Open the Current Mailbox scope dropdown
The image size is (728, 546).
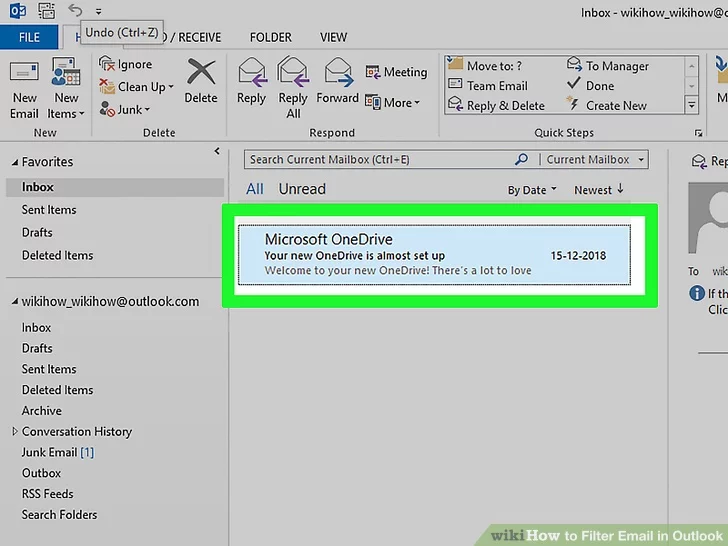(x=596, y=160)
